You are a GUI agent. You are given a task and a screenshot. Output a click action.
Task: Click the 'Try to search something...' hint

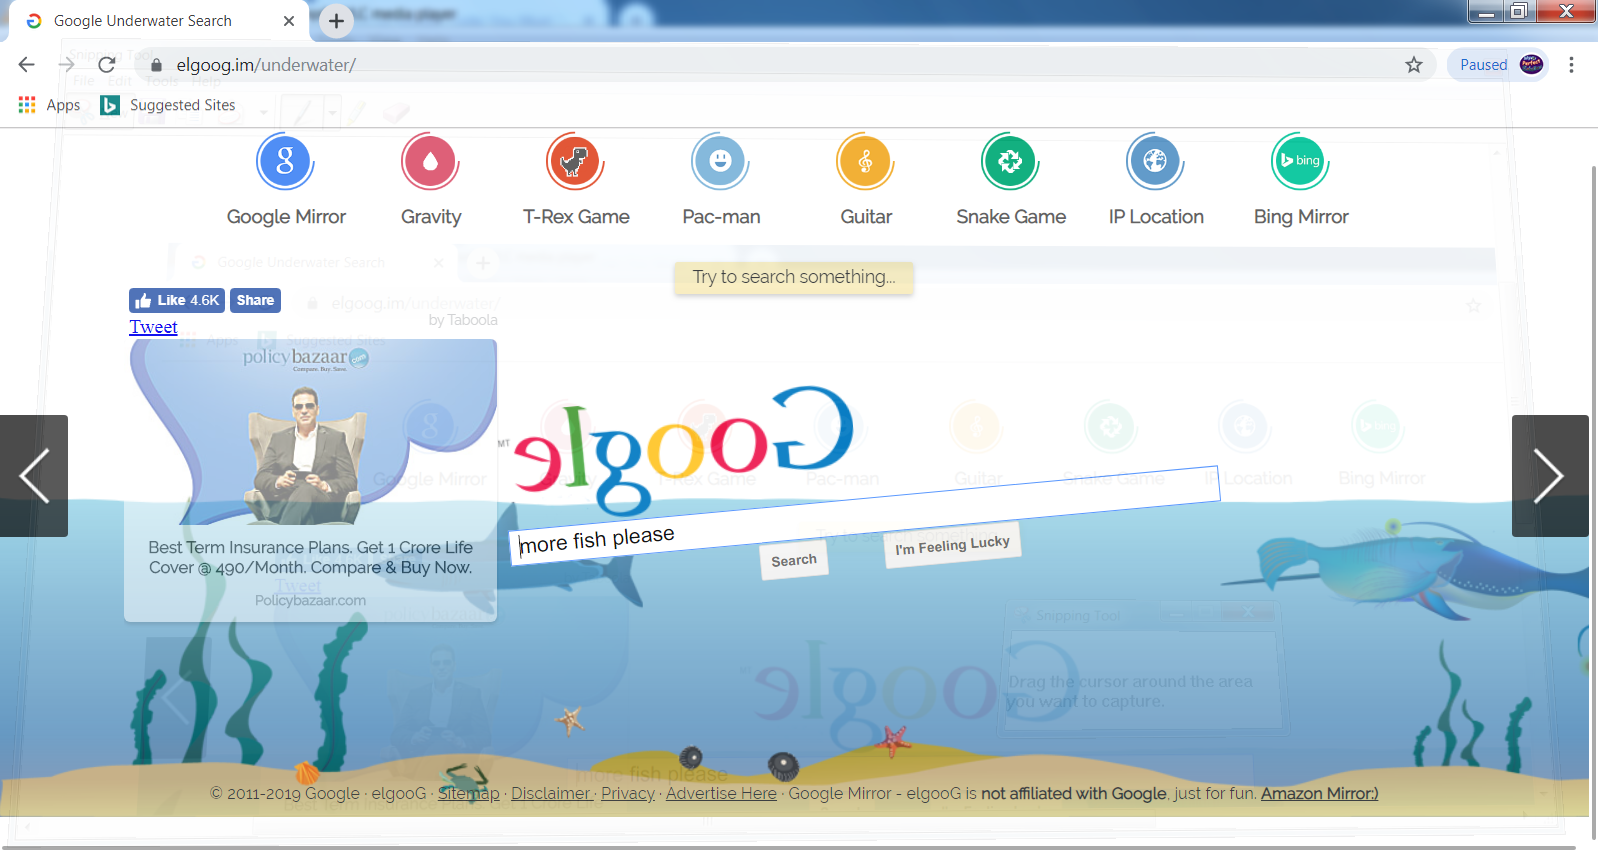coord(794,277)
